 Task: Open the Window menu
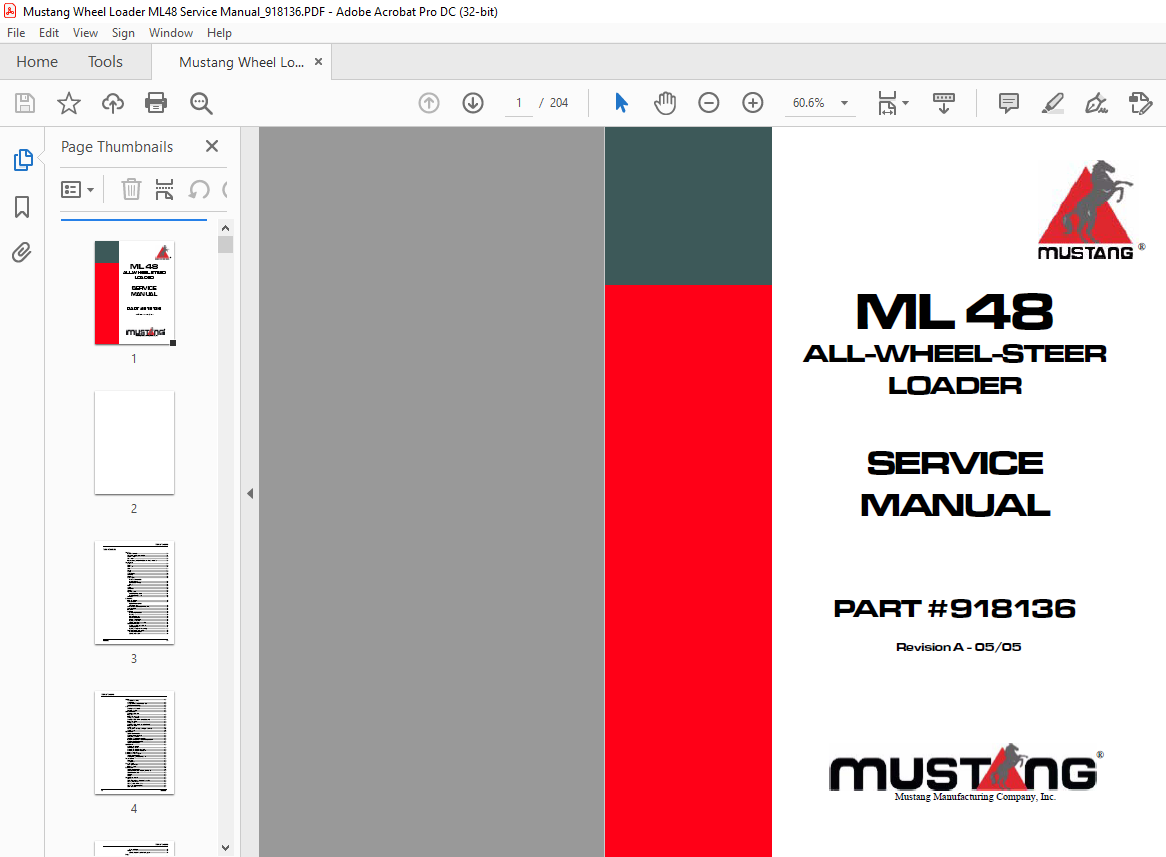coord(171,33)
